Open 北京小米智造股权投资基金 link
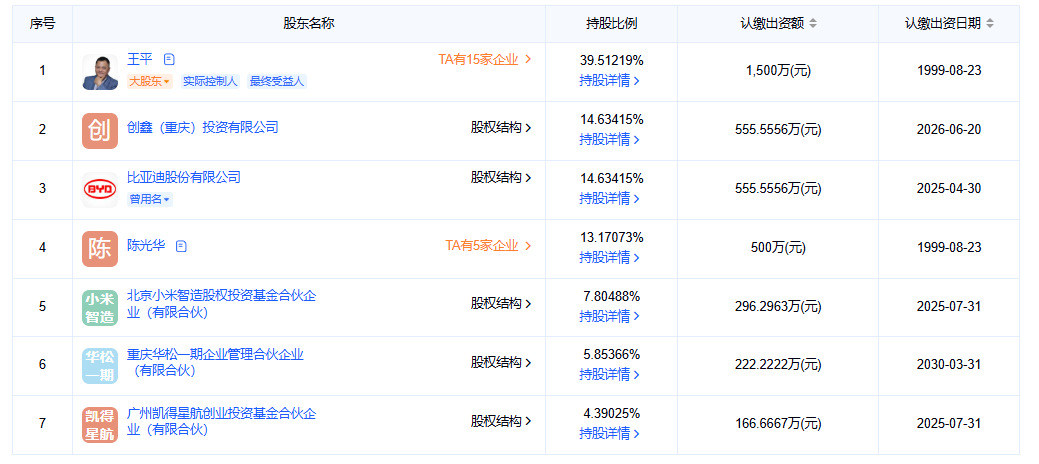This screenshot has width=1039, height=464. click(221, 304)
